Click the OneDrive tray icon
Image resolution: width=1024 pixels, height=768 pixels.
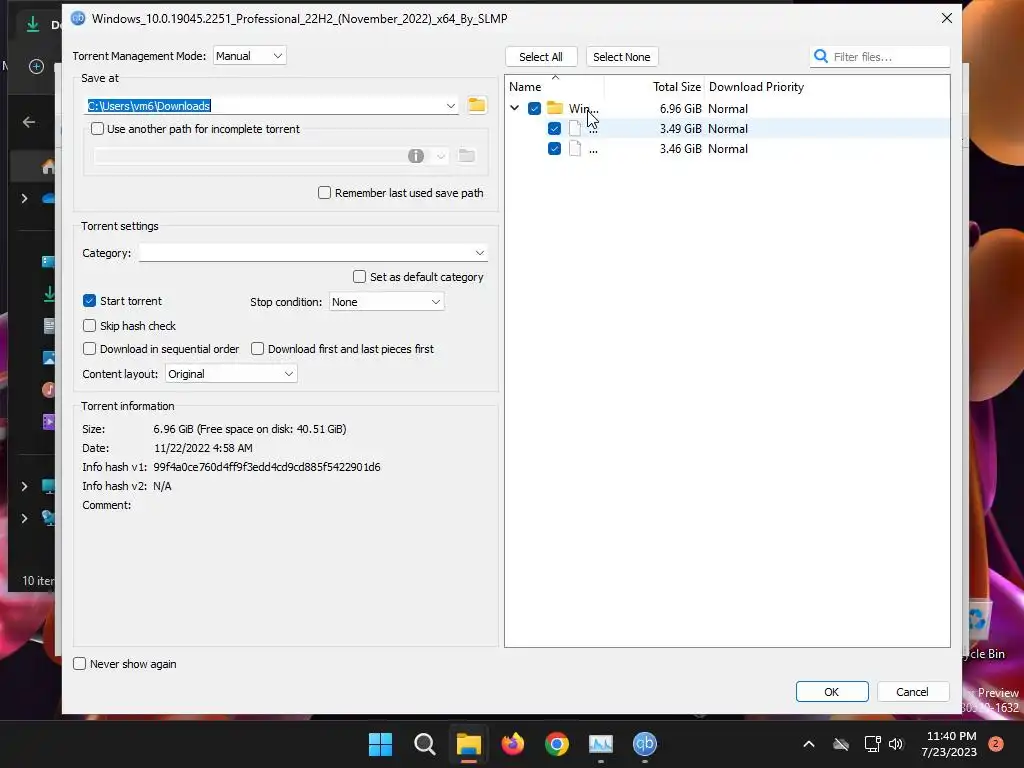pyautogui.click(x=841, y=744)
